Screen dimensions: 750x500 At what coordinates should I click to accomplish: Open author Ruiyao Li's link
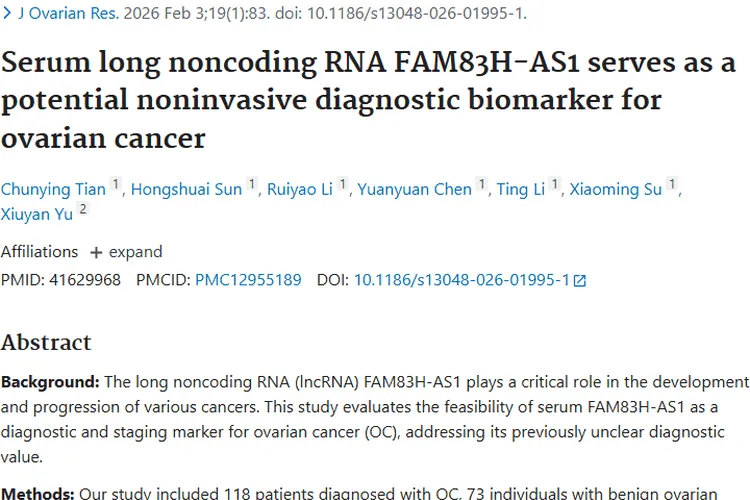300,189
